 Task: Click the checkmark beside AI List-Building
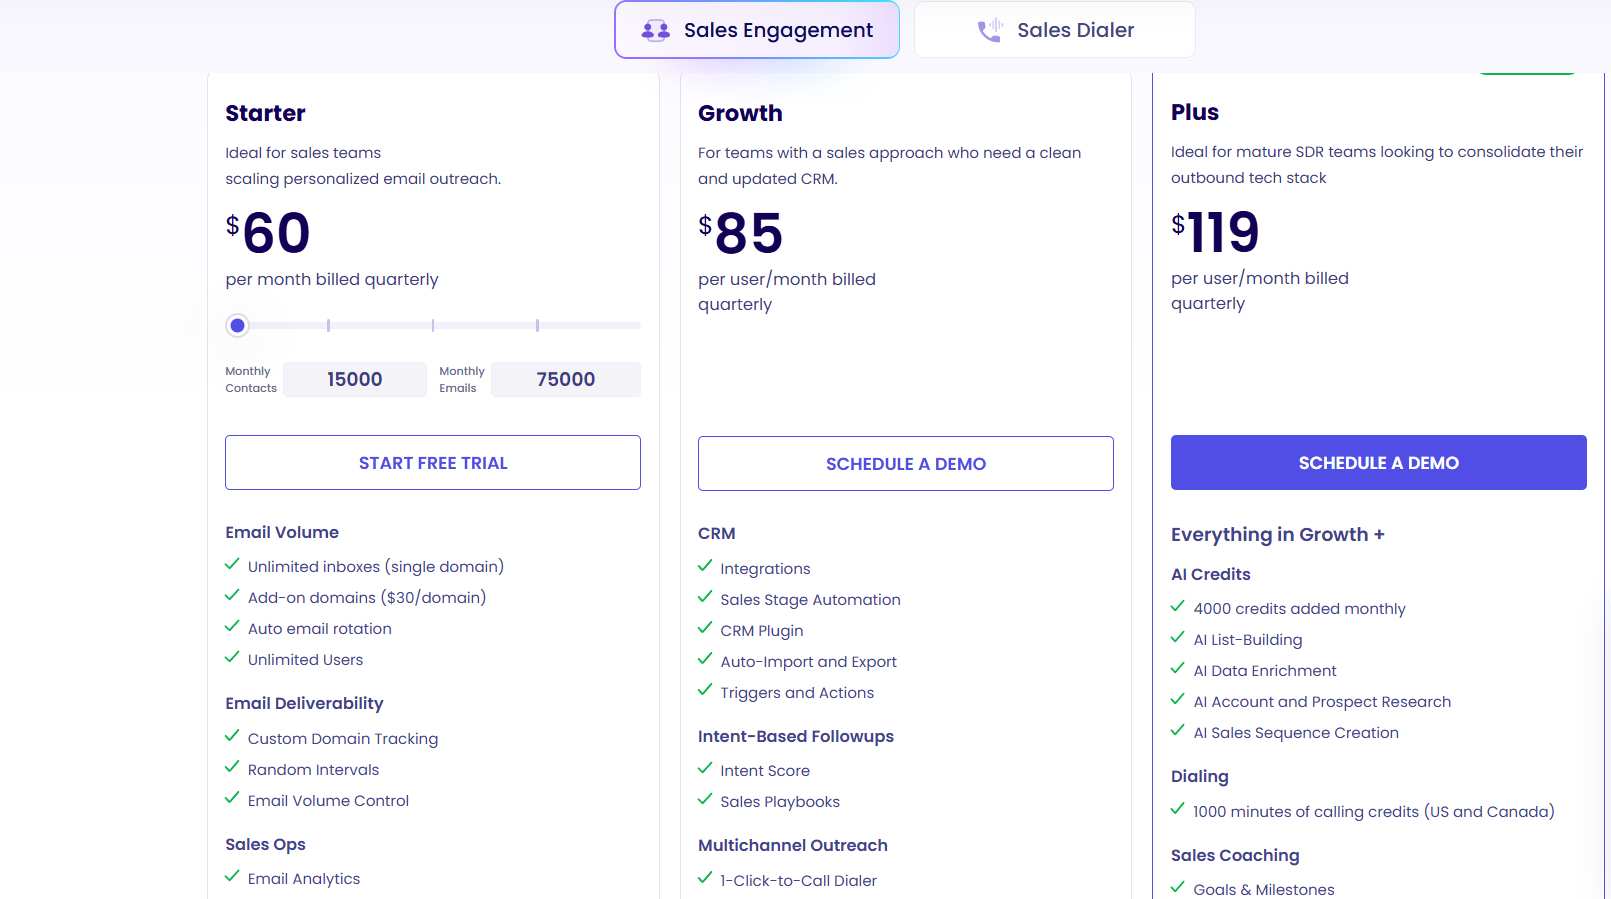[1178, 637]
